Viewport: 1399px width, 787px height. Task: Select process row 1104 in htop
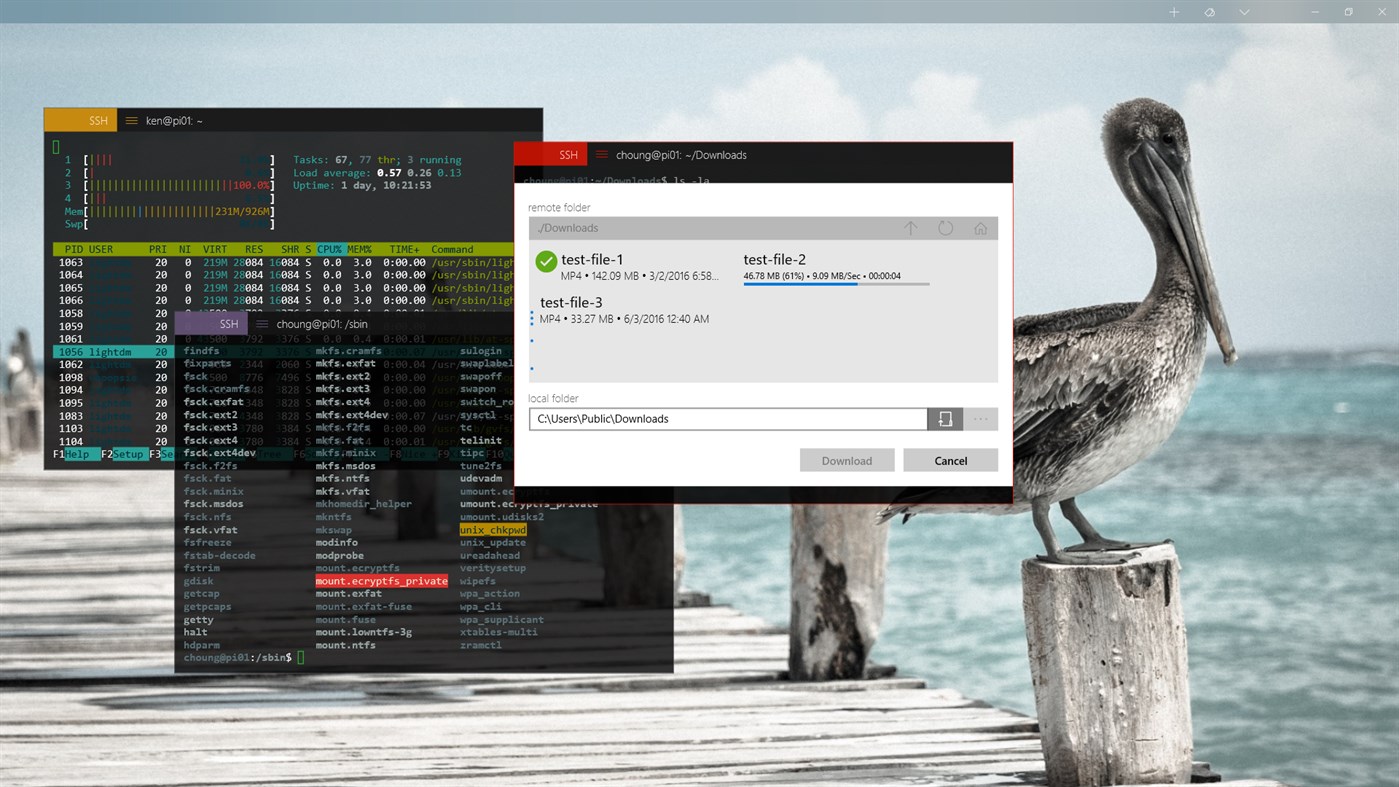click(114, 441)
